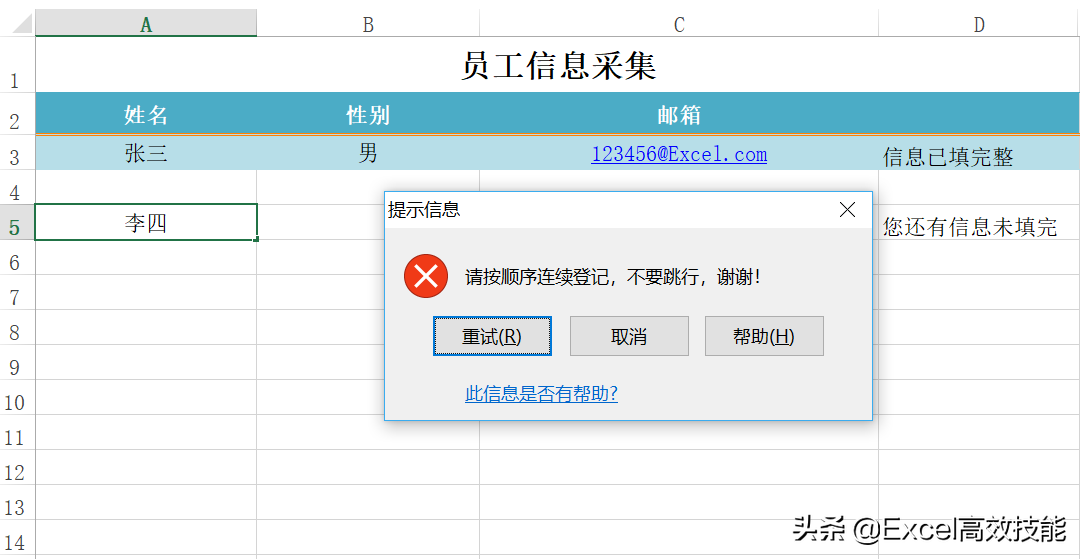Select row 11 header
The height and width of the screenshot is (559, 1082).
17,433
